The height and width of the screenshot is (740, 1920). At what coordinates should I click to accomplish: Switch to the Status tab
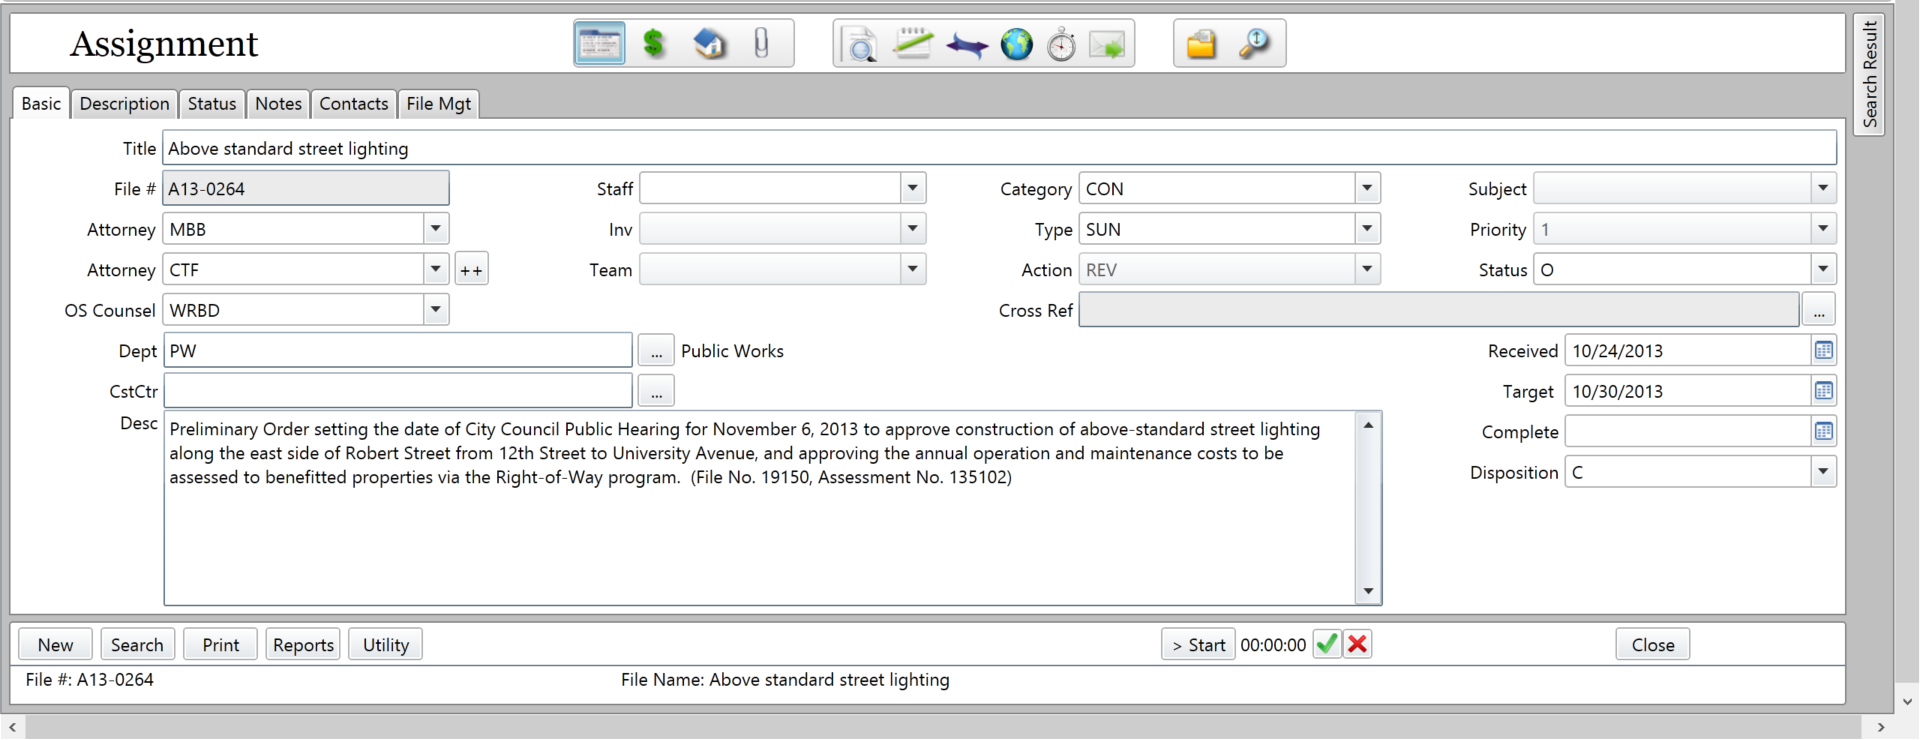click(x=212, y=104)
